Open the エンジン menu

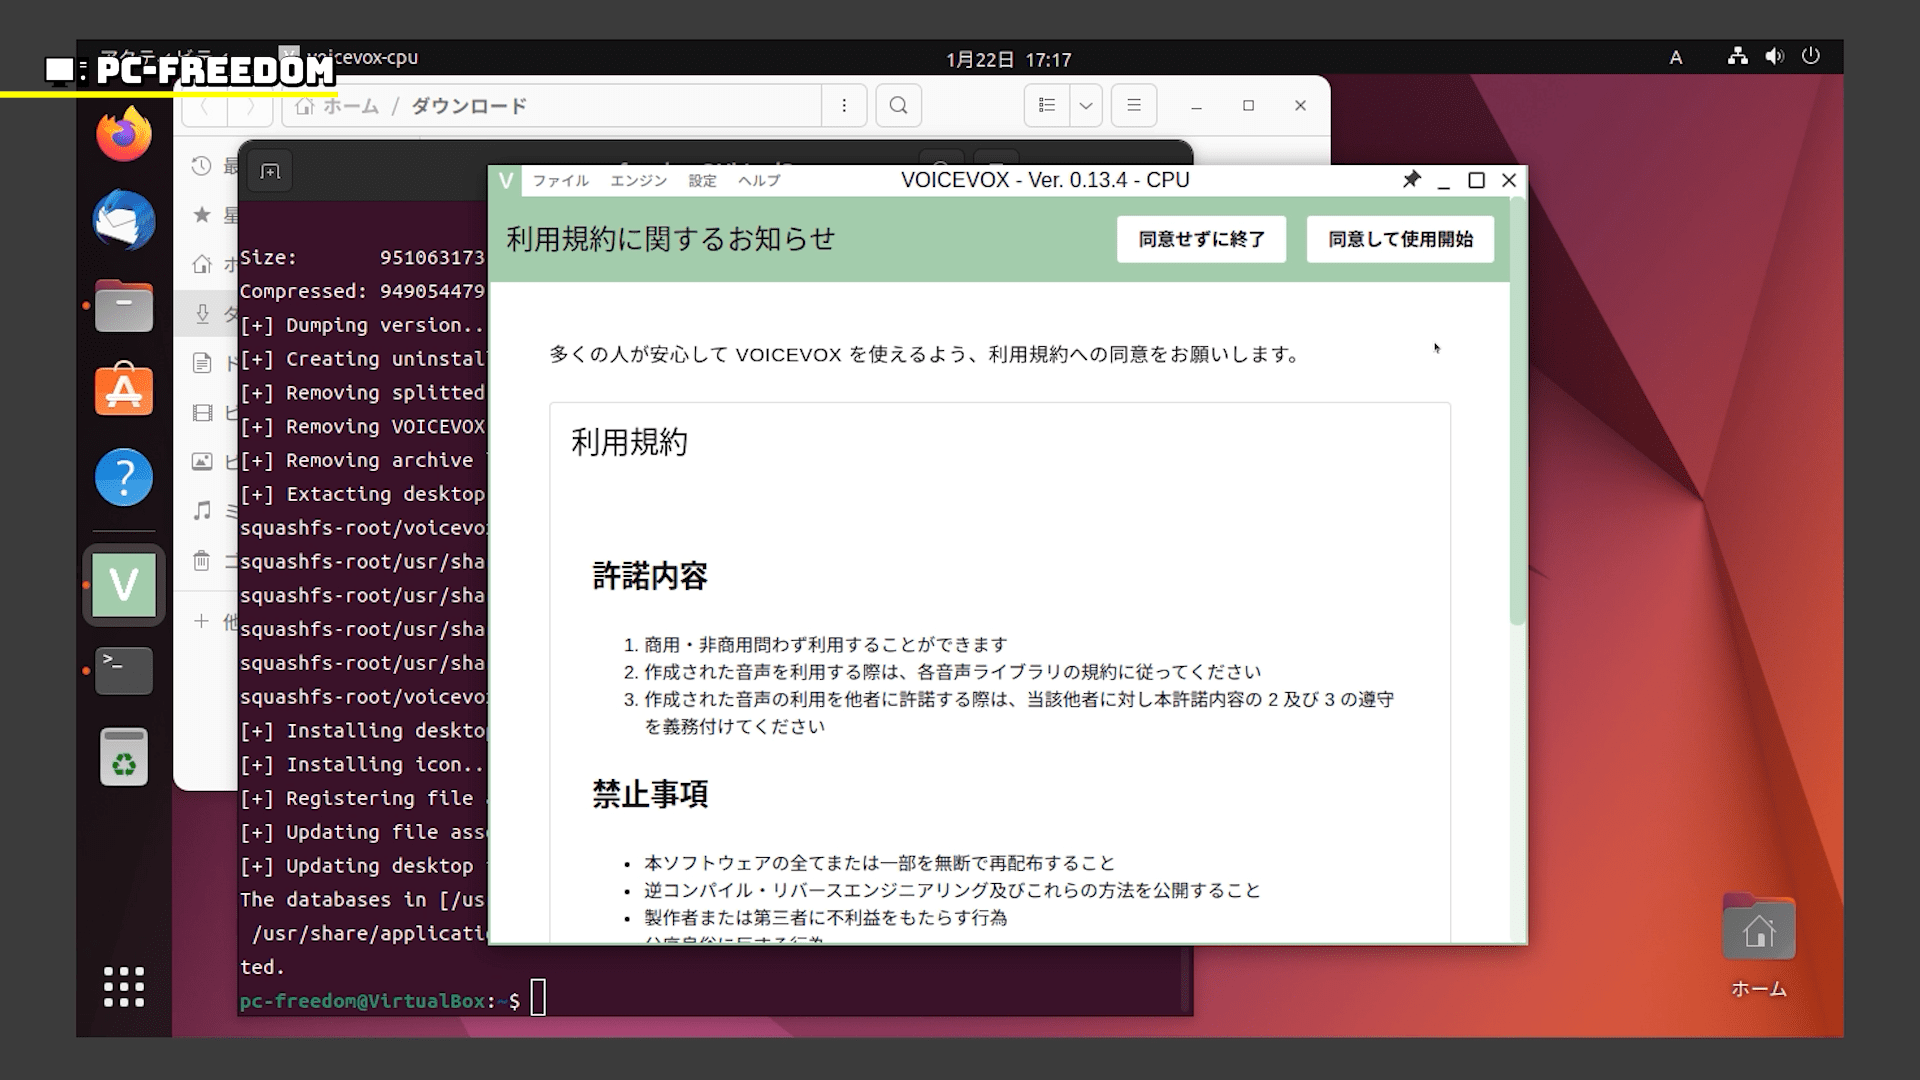pyautogui.click(x=638, y=181)
